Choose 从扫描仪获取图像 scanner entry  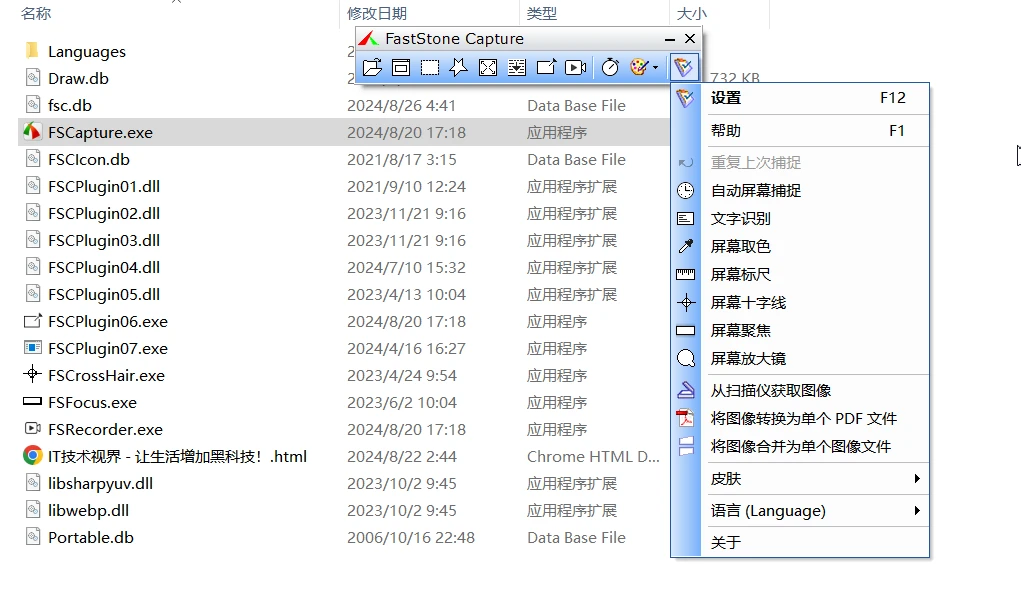click(815, 391)
